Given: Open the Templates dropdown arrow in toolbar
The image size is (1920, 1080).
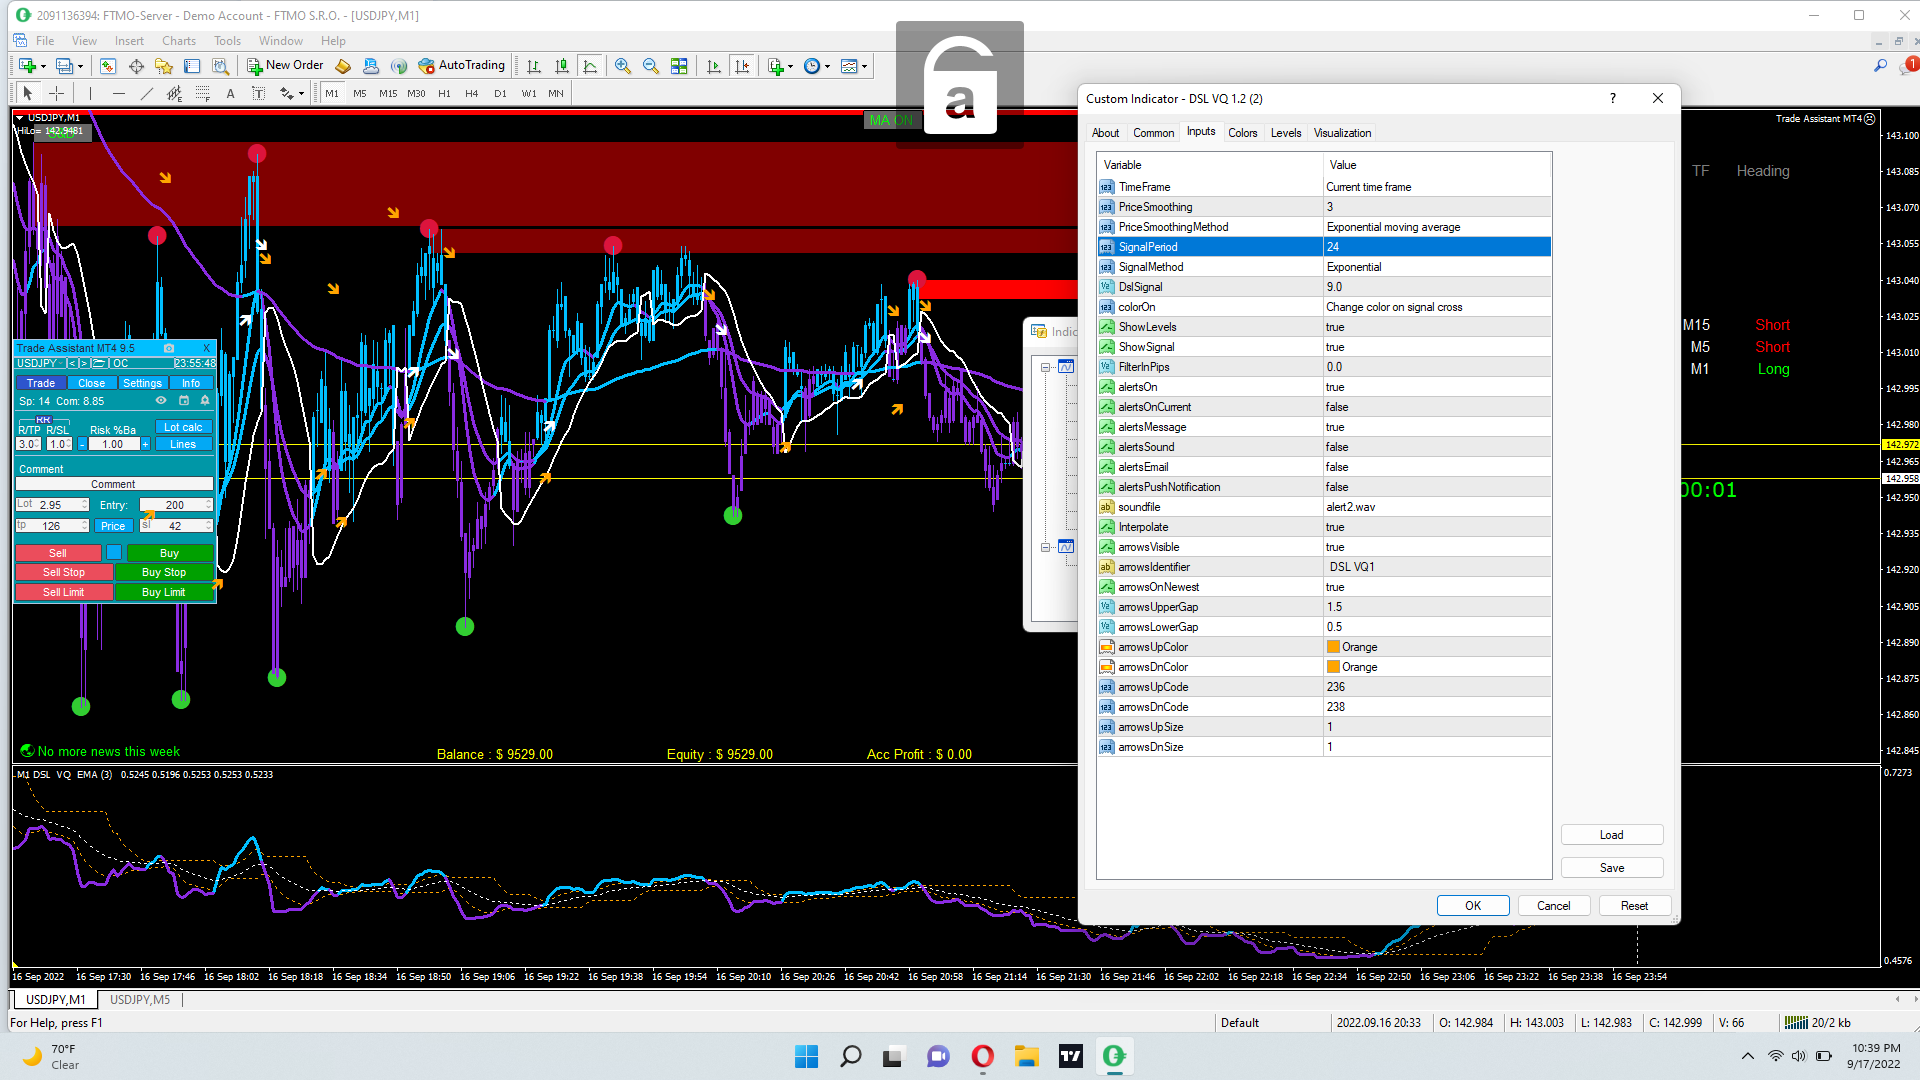Looking at the screenshot, I should tap(864, 67).
